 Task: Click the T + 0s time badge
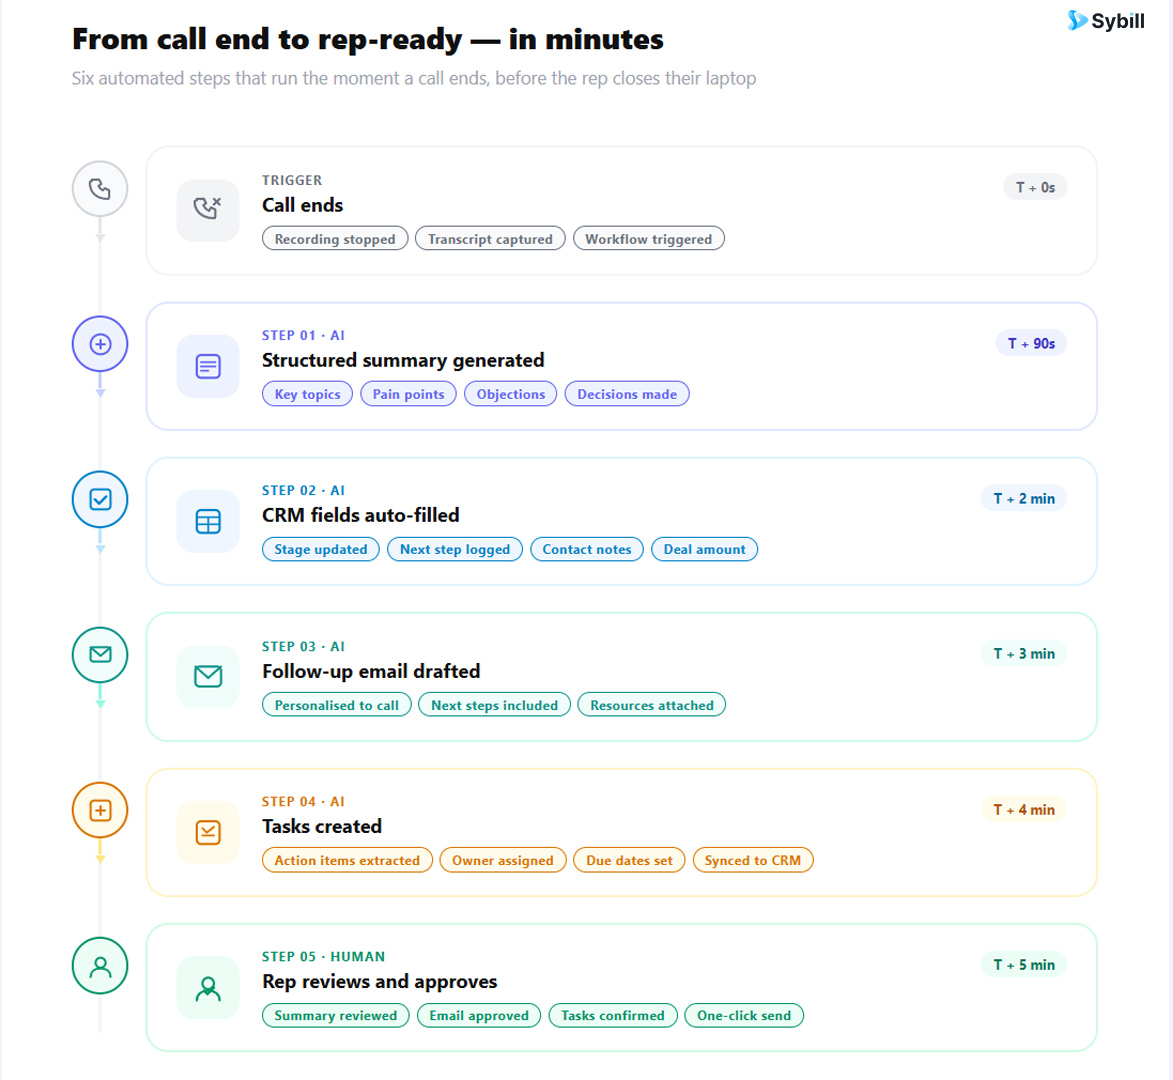click(x=1035, y=188)
